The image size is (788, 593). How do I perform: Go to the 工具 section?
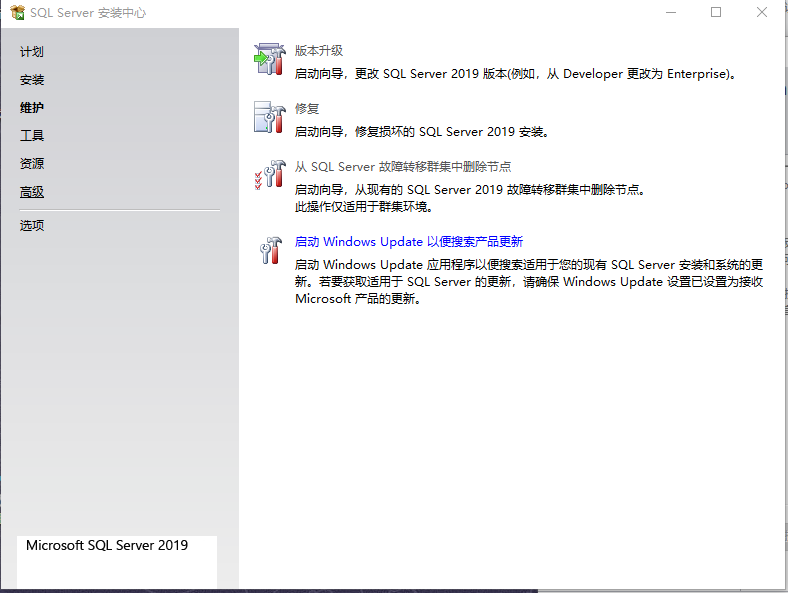tap(32, 136)
